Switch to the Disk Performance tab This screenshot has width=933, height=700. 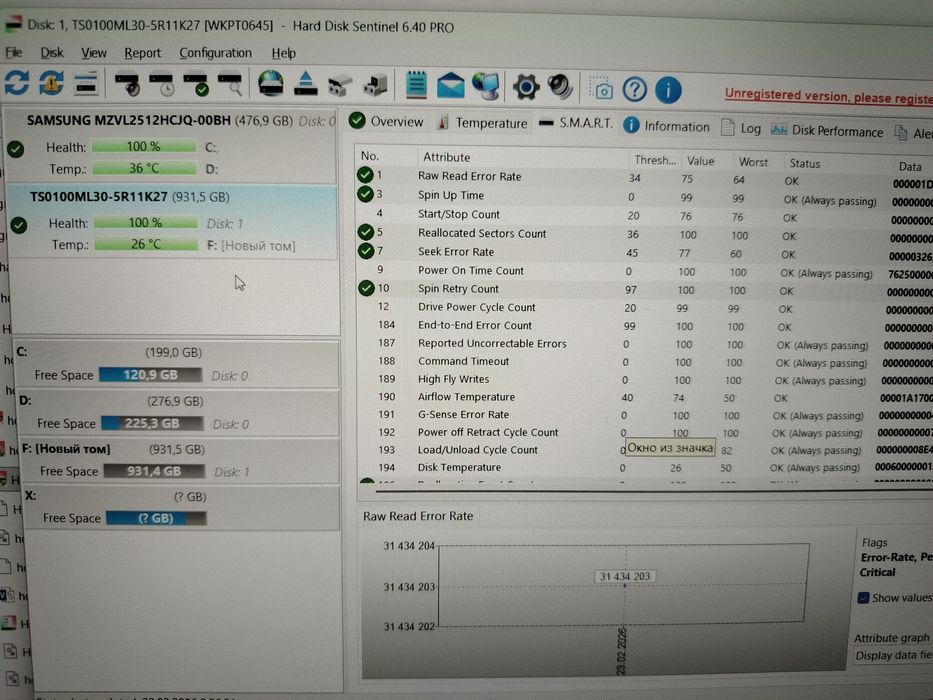(x=827, y=131)
